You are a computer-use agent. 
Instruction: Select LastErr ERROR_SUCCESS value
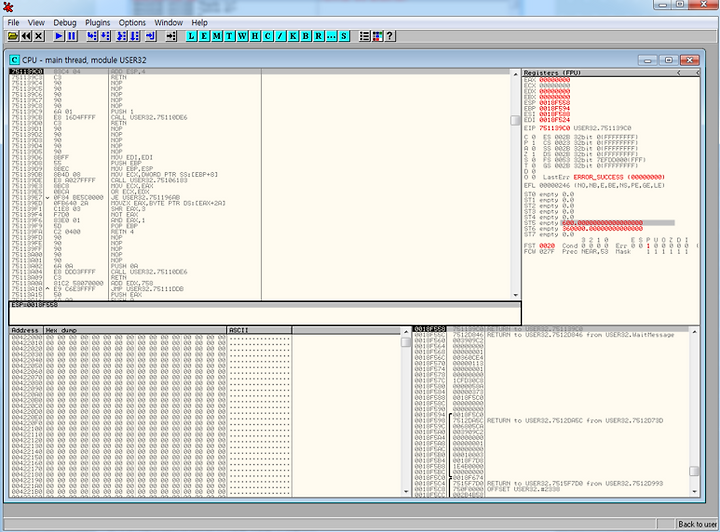619,177
